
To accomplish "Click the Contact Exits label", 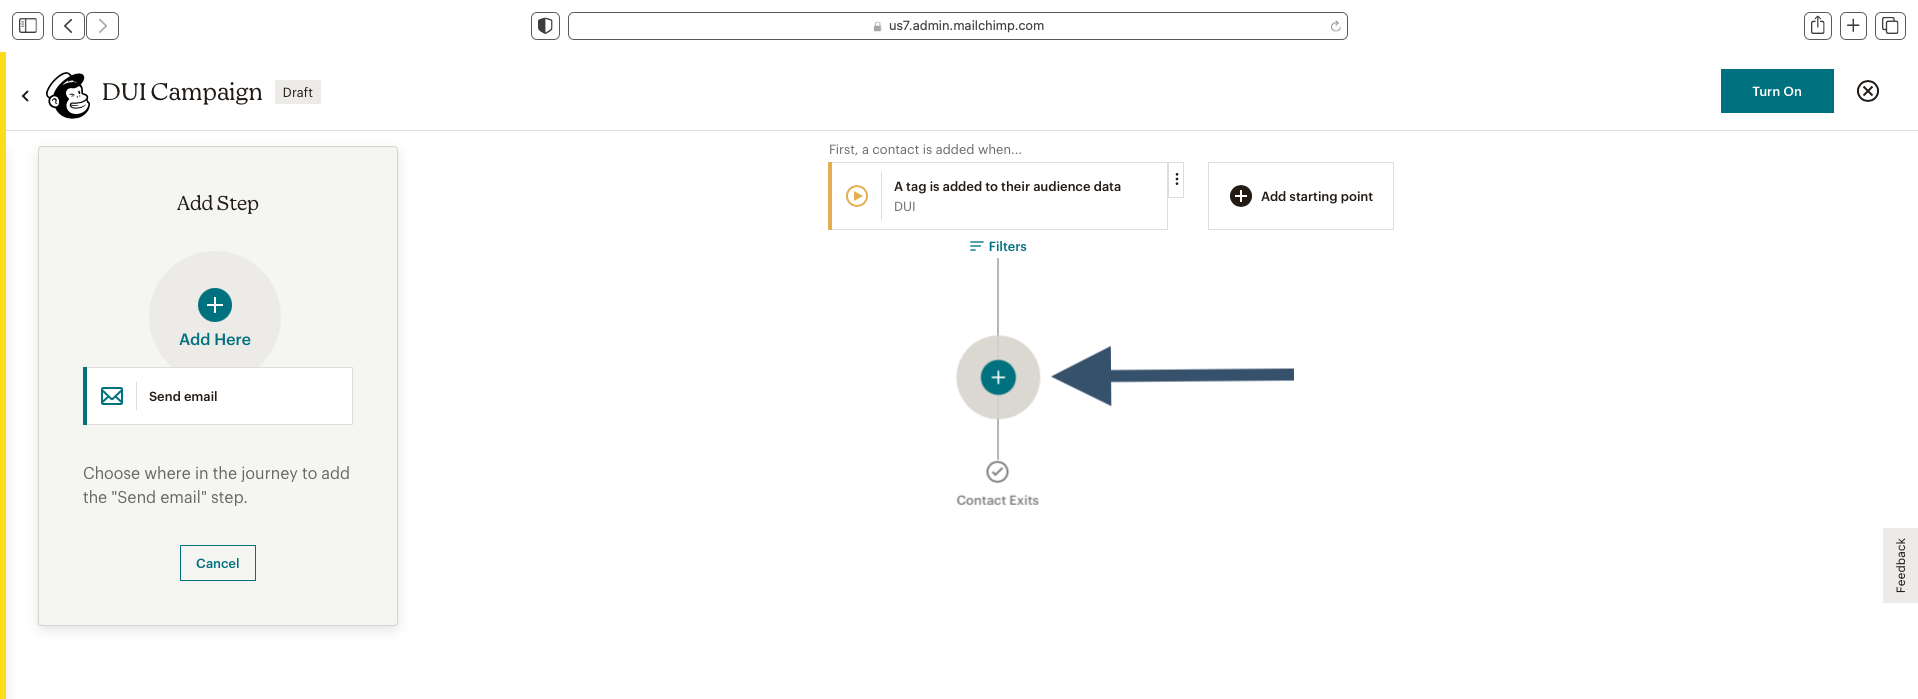I will click(x=998, y=500).
